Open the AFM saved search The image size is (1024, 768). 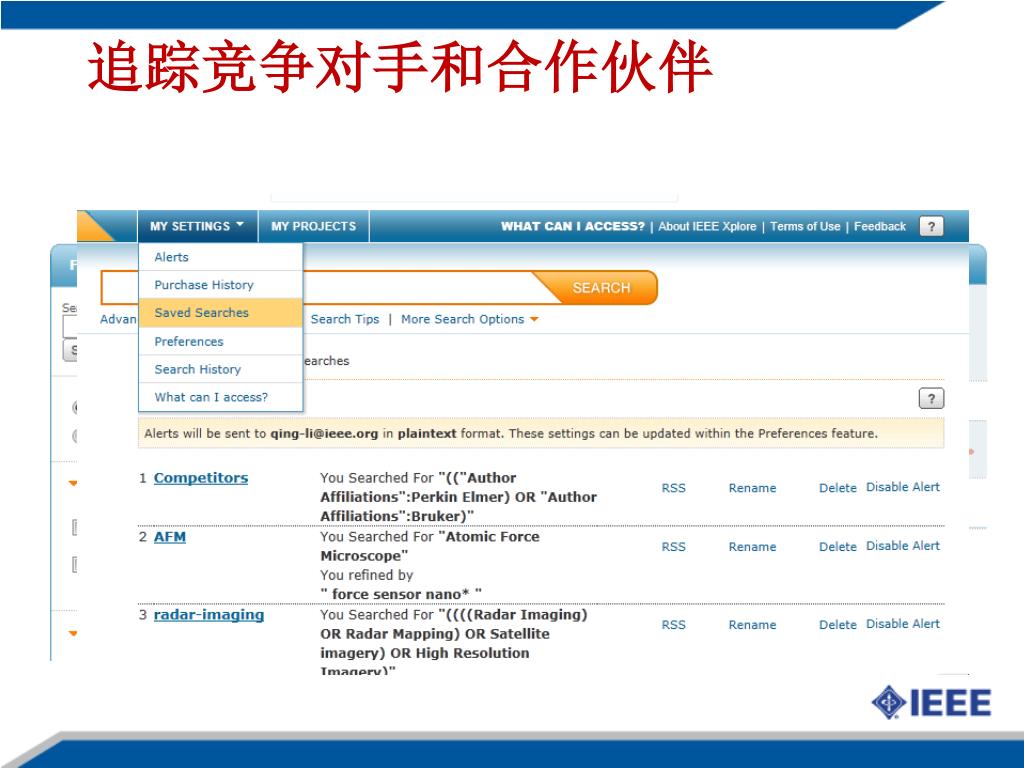pyautogui.click(x=170, y=537)
